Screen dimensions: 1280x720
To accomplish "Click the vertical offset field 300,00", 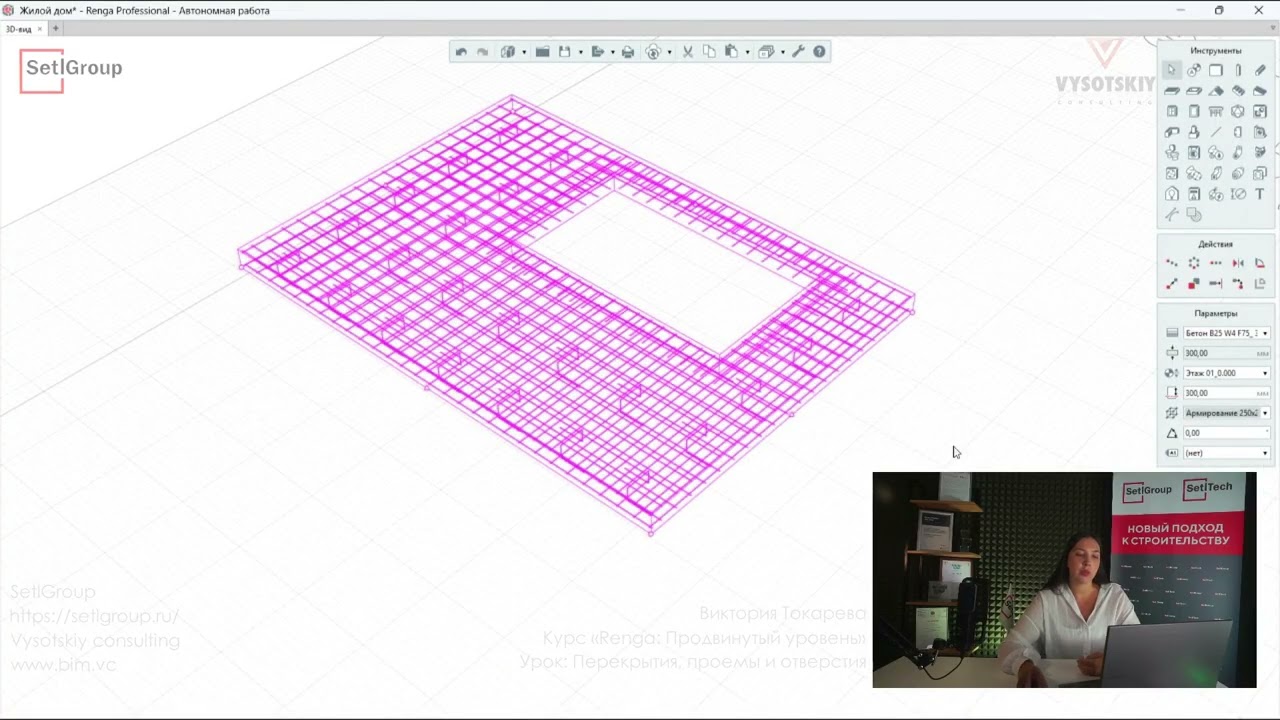I will (1226, 393).
